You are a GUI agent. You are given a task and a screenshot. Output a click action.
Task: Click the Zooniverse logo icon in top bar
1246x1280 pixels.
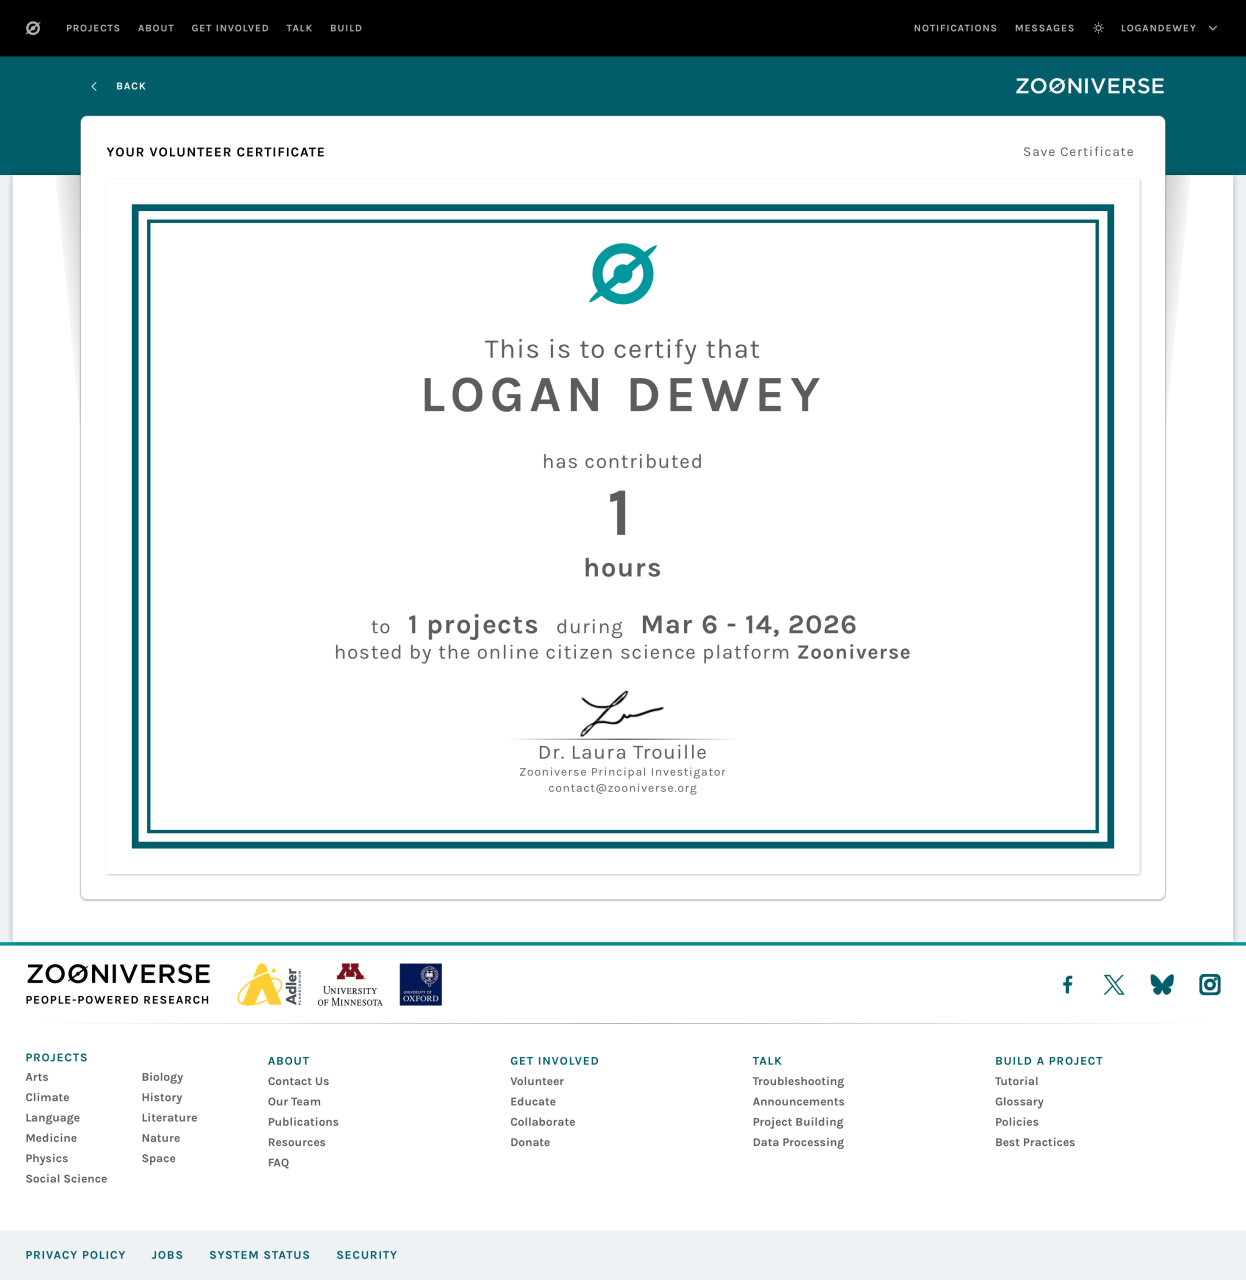[33, 28]
